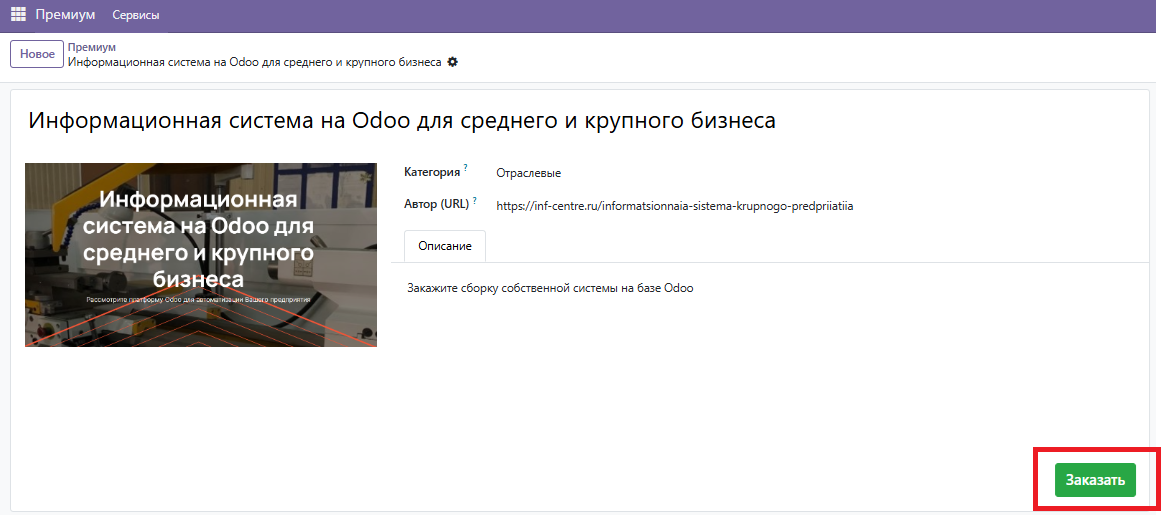This screenshot has width=1171, height=515.
Task: Click the product banner image
Action: click(x=201, y=255)
